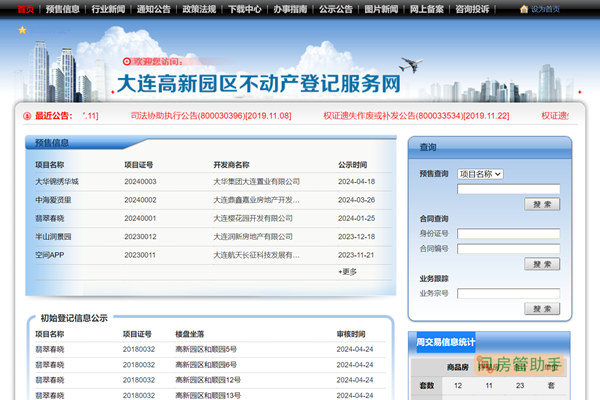600x400 pixels.
Task: Click the site title 大连高新园区不动产登记服务网
Action: click(259, 84)
